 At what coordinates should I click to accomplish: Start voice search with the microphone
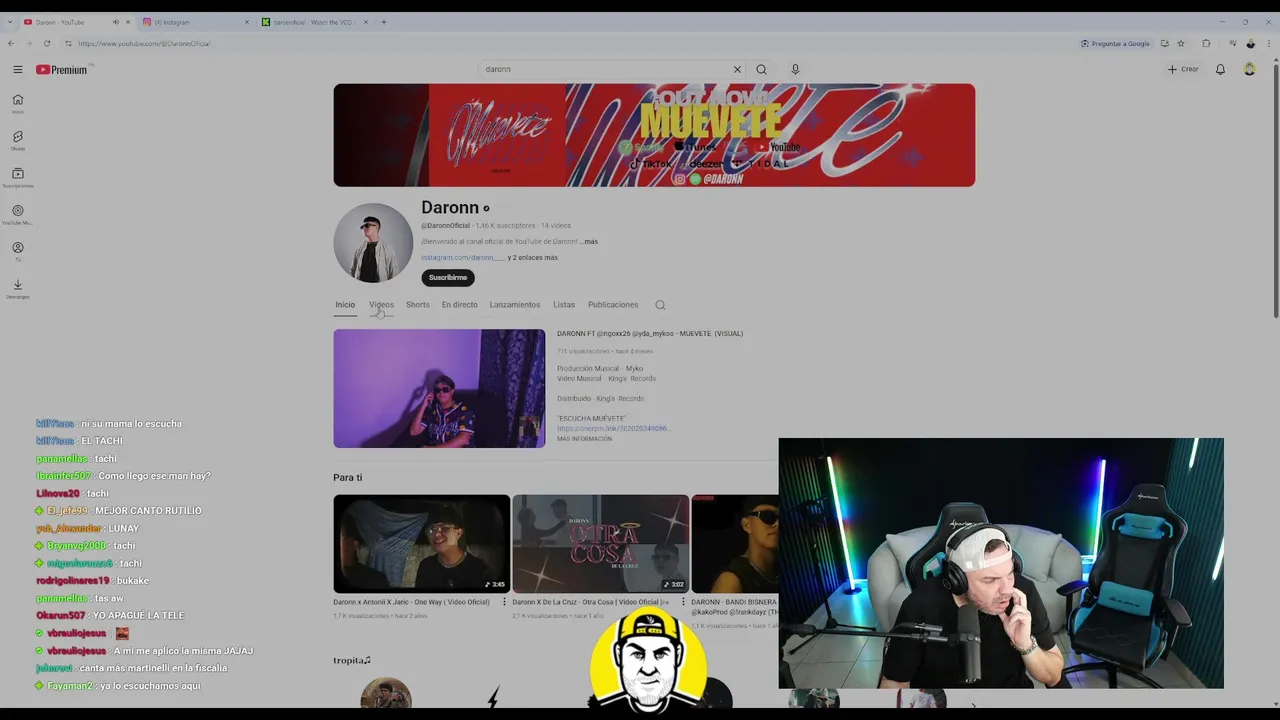pyautogui.click(x=795, y=69)
